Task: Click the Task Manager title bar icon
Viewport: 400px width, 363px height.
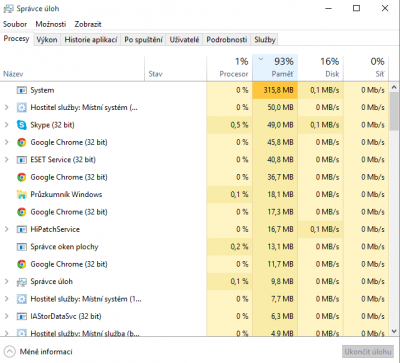Action: (x=8, y=9)
